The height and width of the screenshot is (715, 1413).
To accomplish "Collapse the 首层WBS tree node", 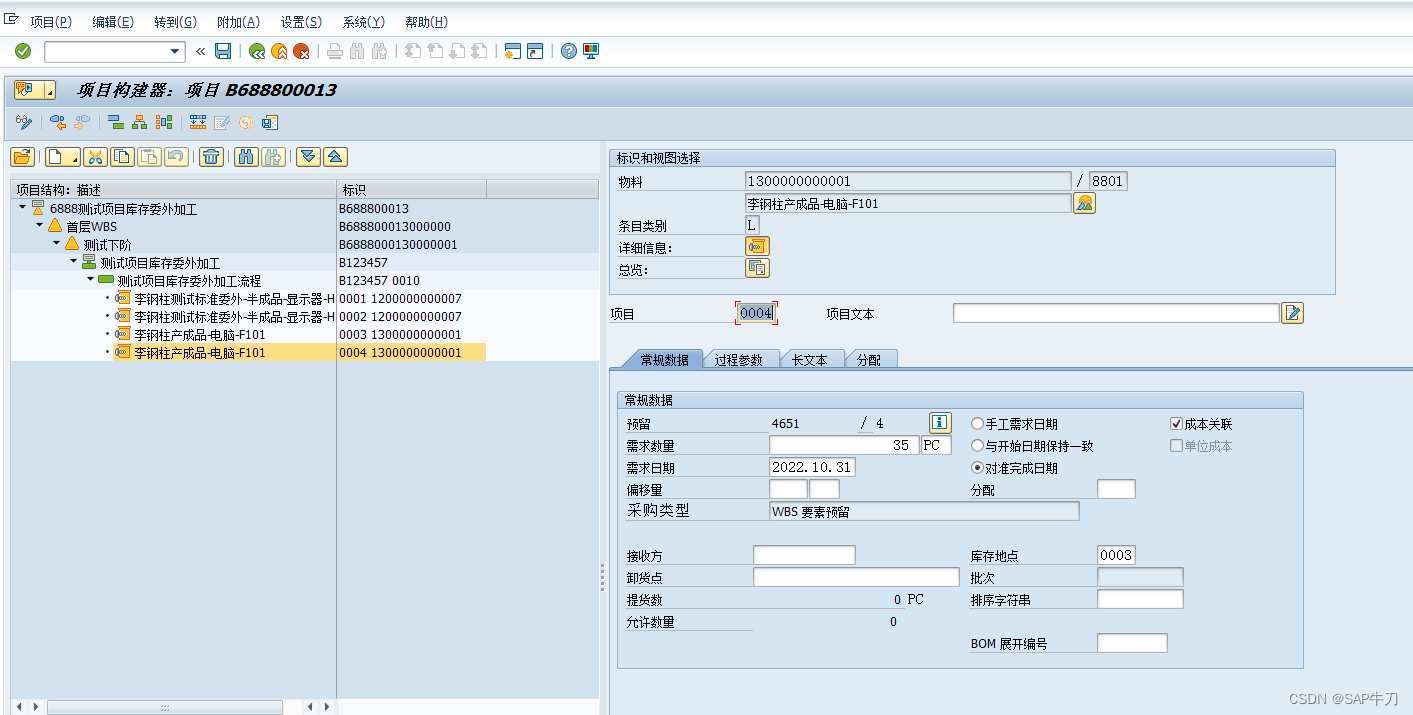I will click(39, 226).
